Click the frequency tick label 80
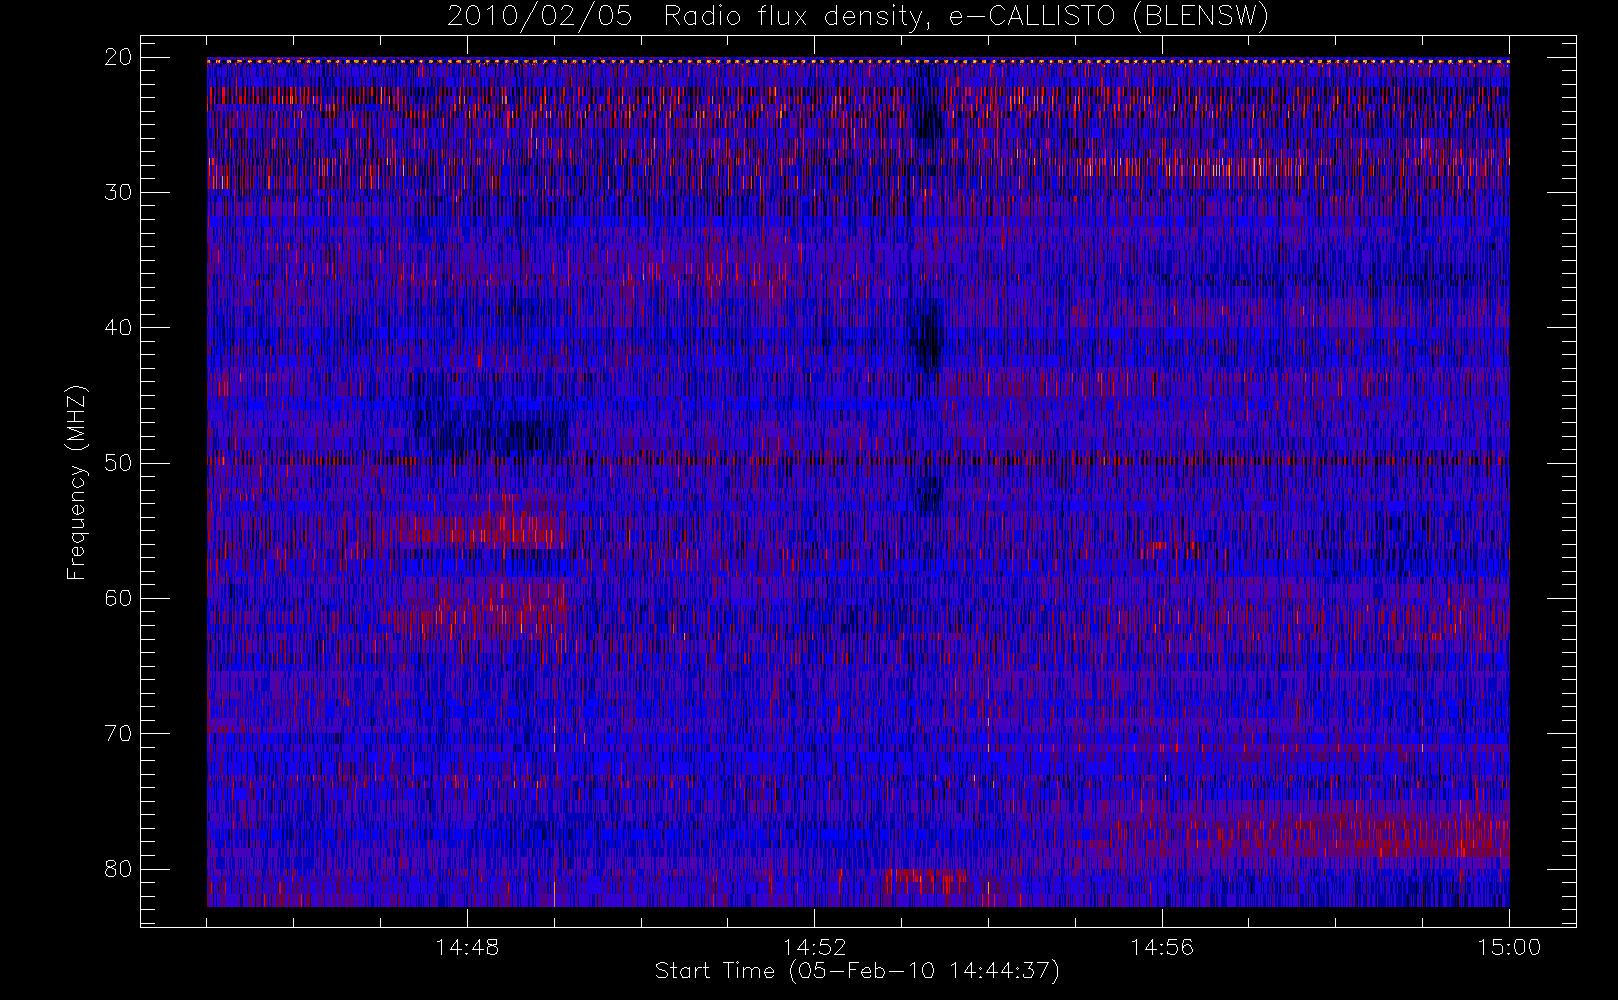1618x1000 pixels. click(118, 868)
